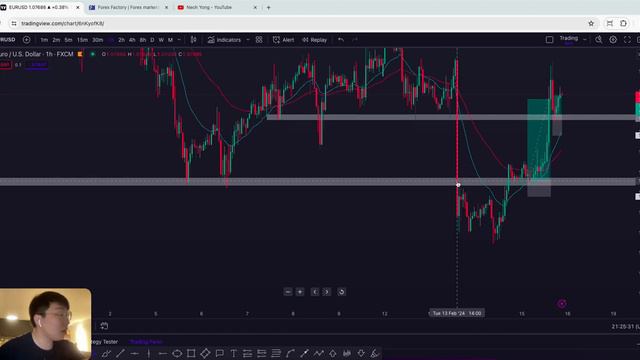Image resolution: width=640 pixels, height=360 pixels.
Task: Switch to the EURUSD browser tab
Action: 39,7
